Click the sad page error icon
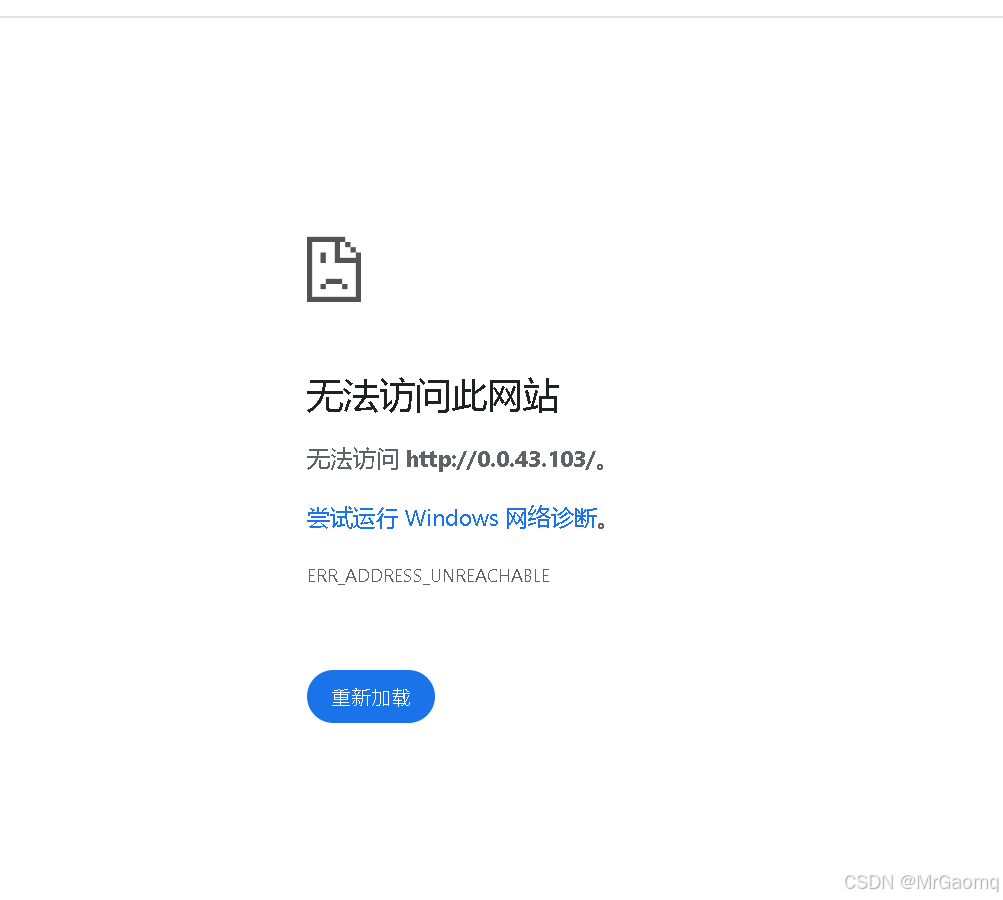 [x=334, y=269]
